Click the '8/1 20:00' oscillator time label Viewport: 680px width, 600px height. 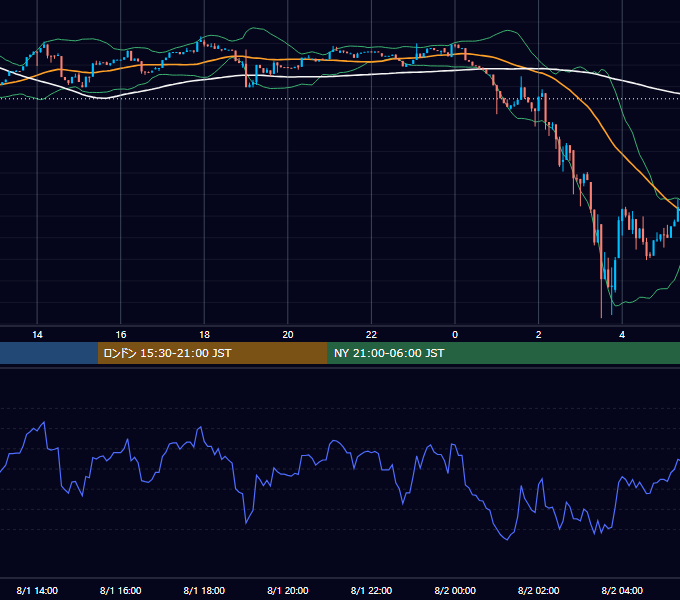(288, 590)
